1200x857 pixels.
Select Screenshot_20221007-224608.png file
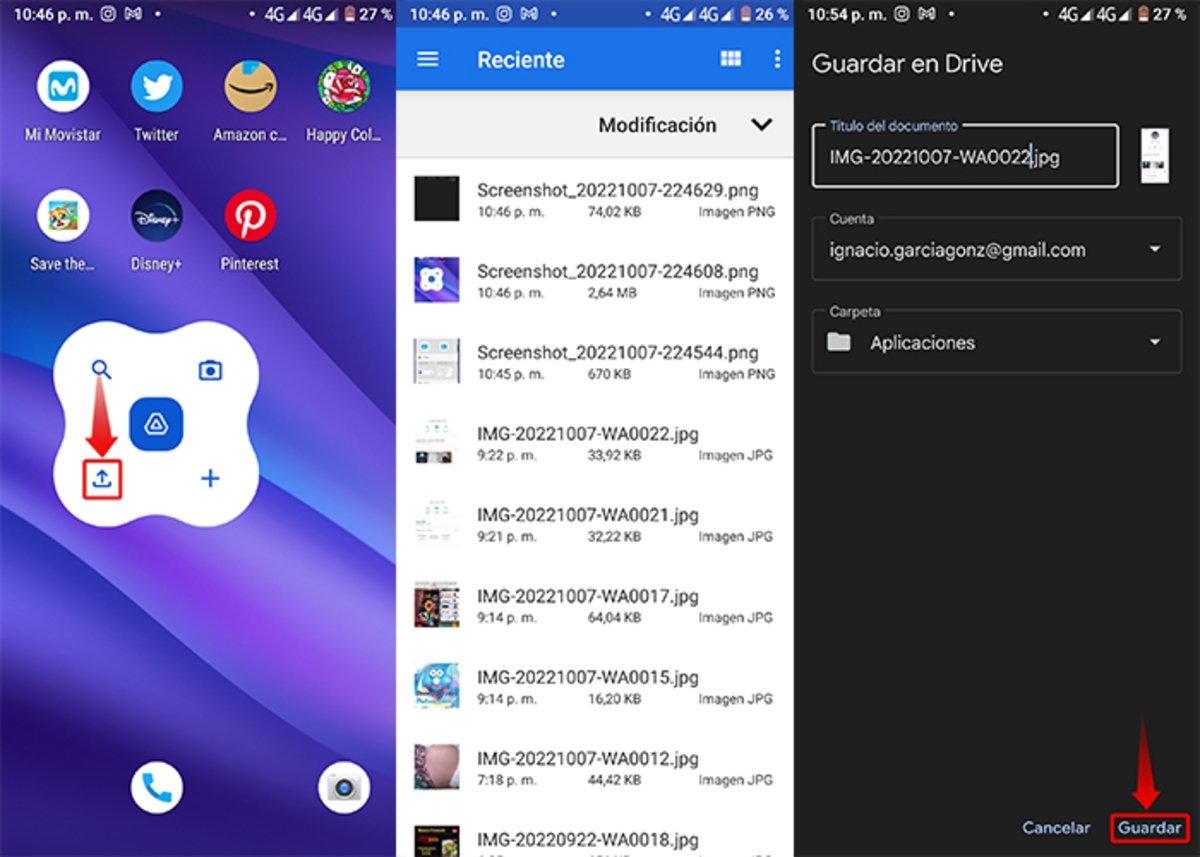[594, 280]
